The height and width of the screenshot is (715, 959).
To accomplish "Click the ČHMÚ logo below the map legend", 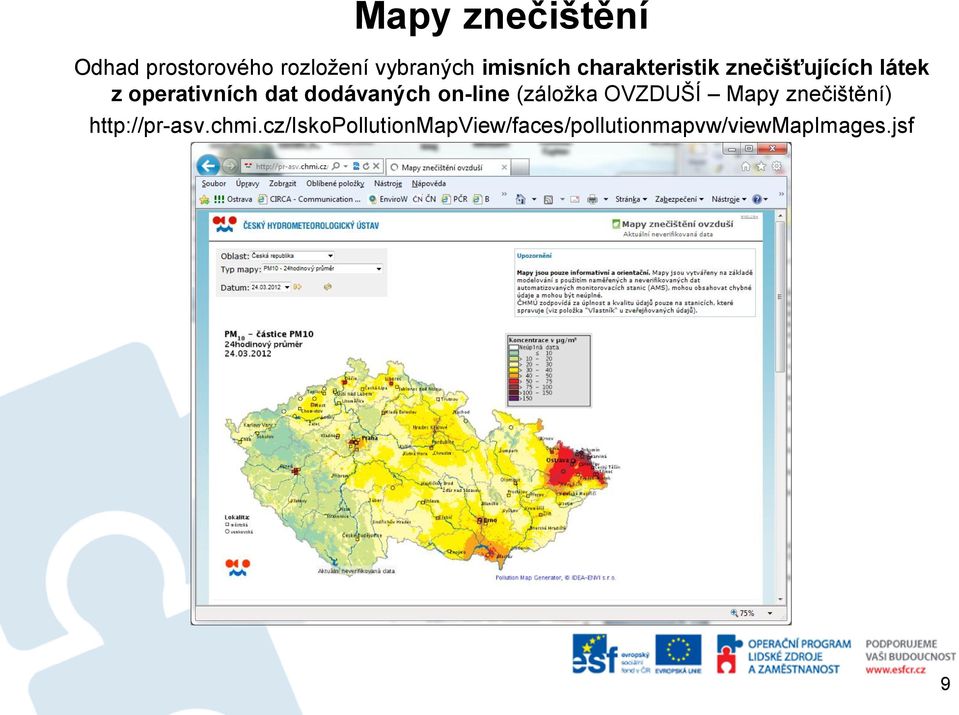I will coord(238,567).
